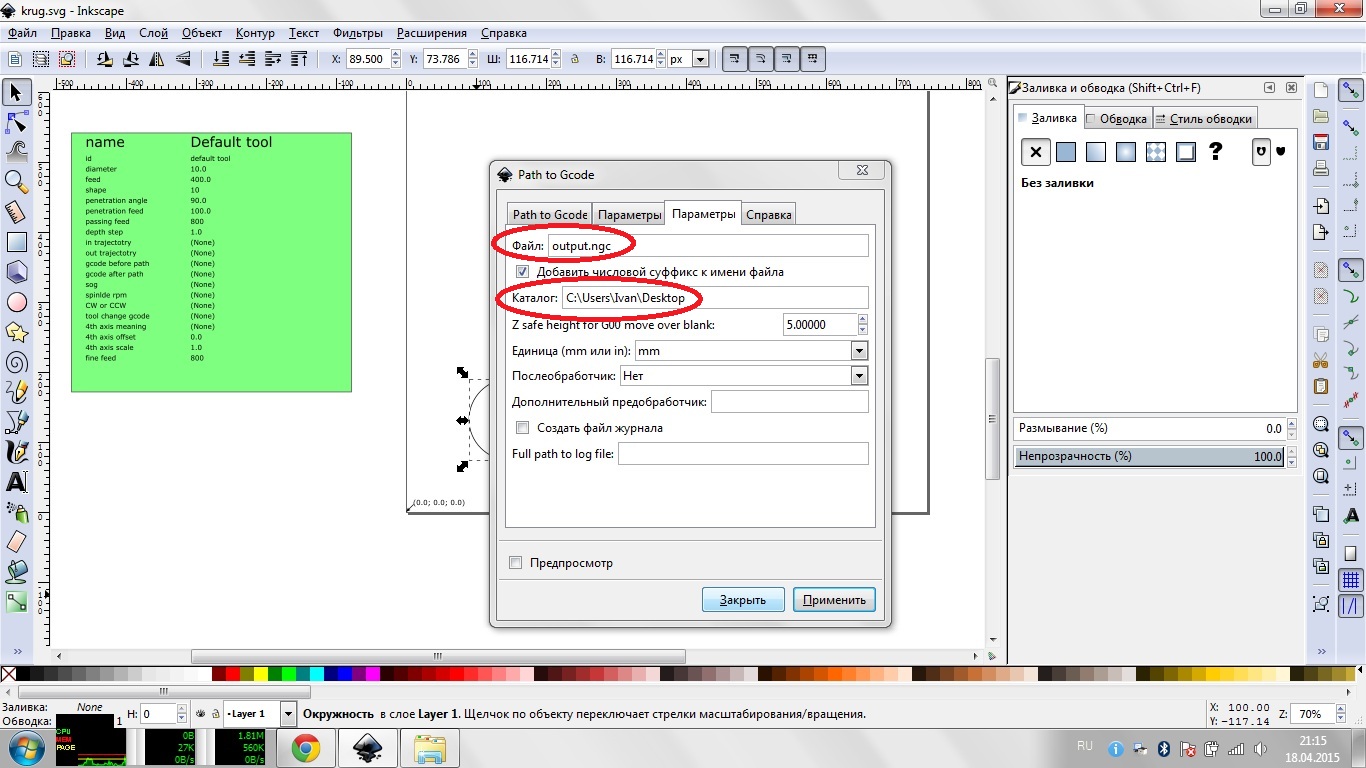Select the arrow Selector tool
Image resolution: width=1366 pixels, height=768 pixels.
(16, 93)
